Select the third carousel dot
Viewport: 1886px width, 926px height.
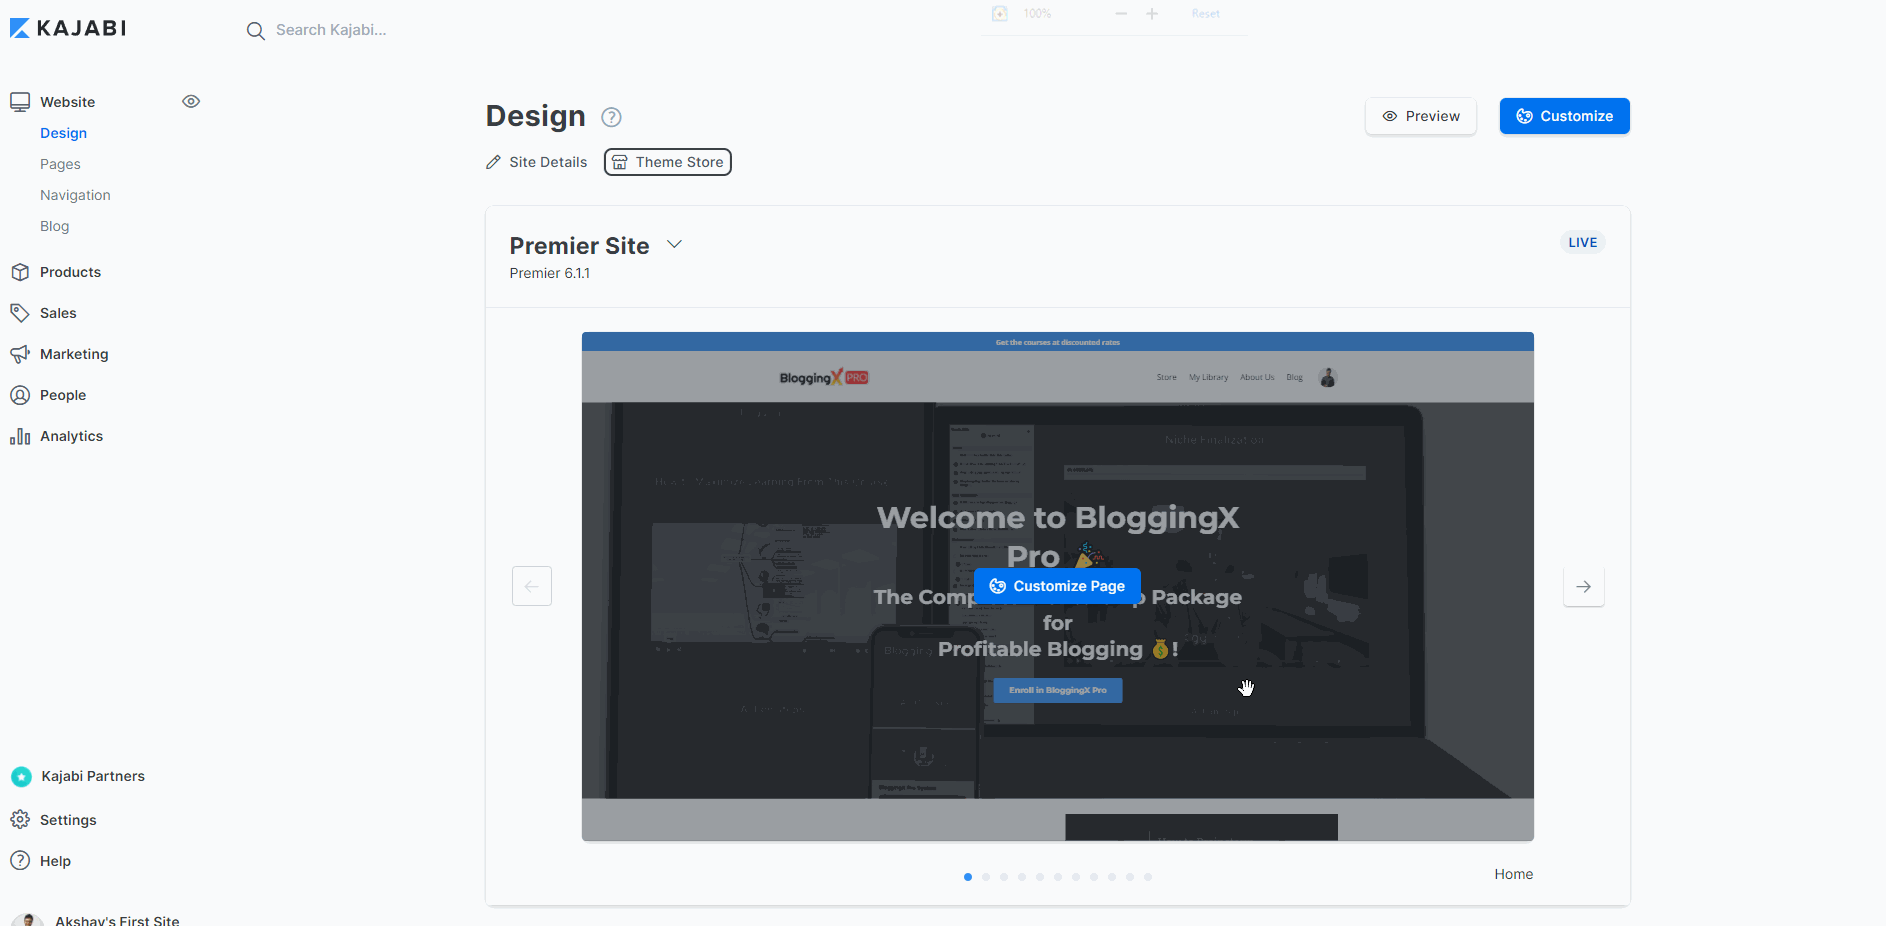click(x=1004, y=877)
